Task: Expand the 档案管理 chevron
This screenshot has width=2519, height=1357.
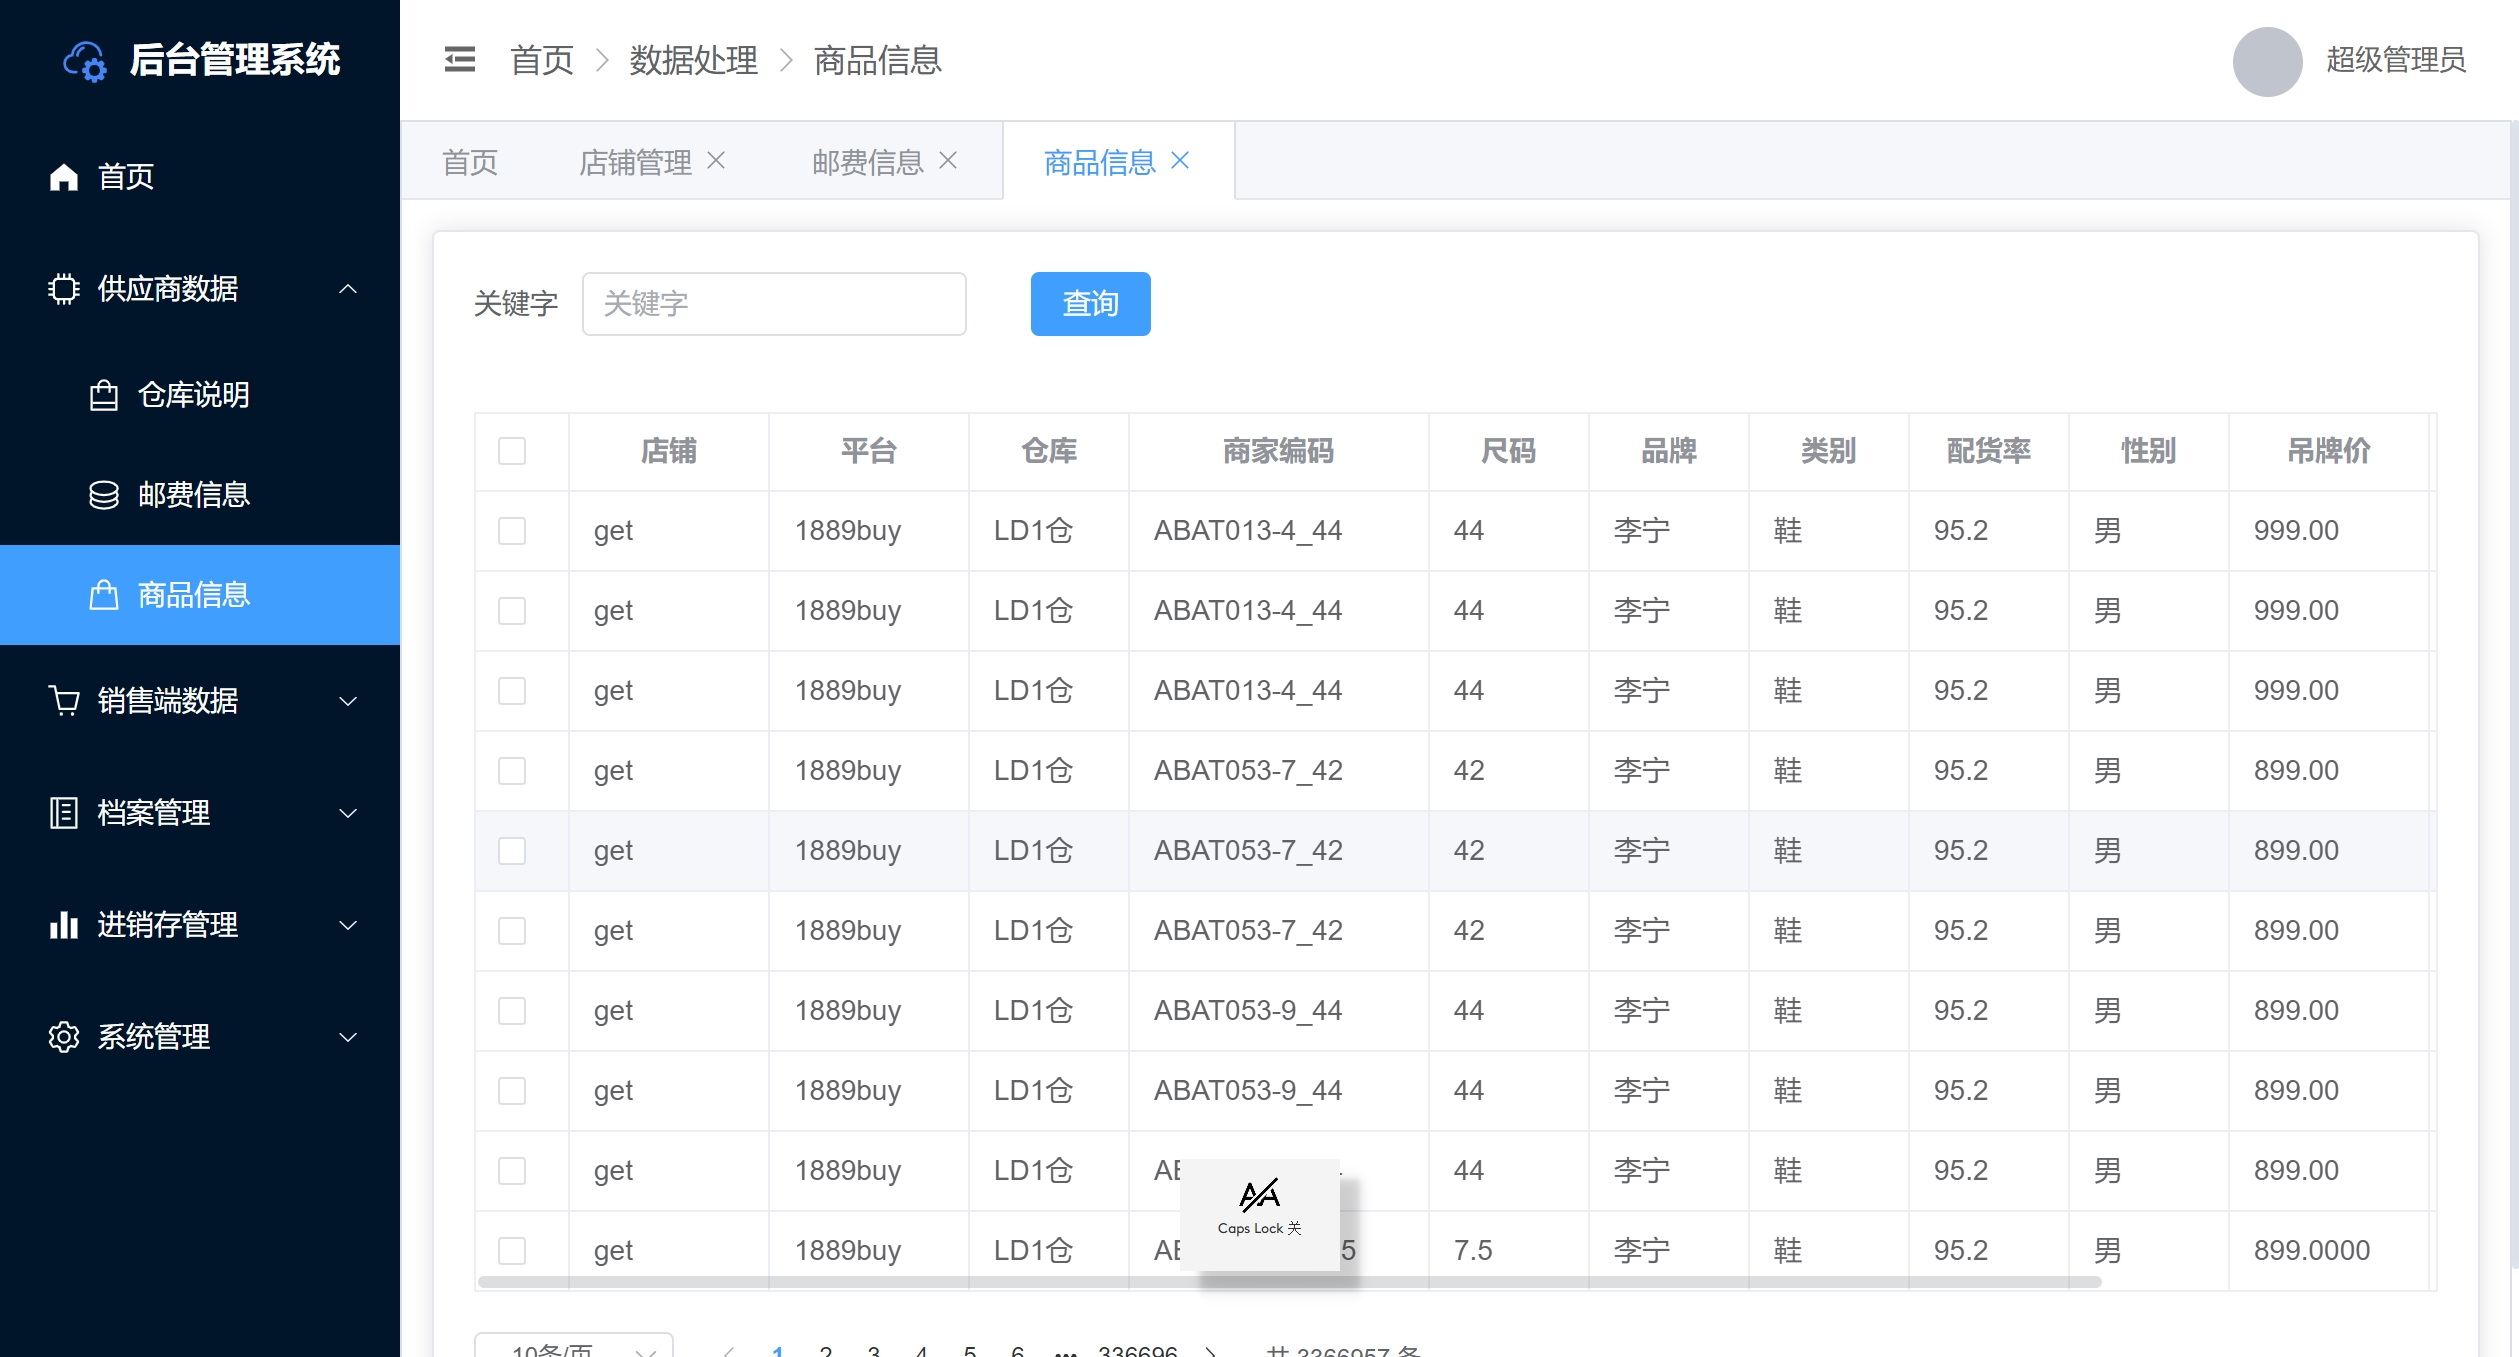Action: tap(348, 813)
